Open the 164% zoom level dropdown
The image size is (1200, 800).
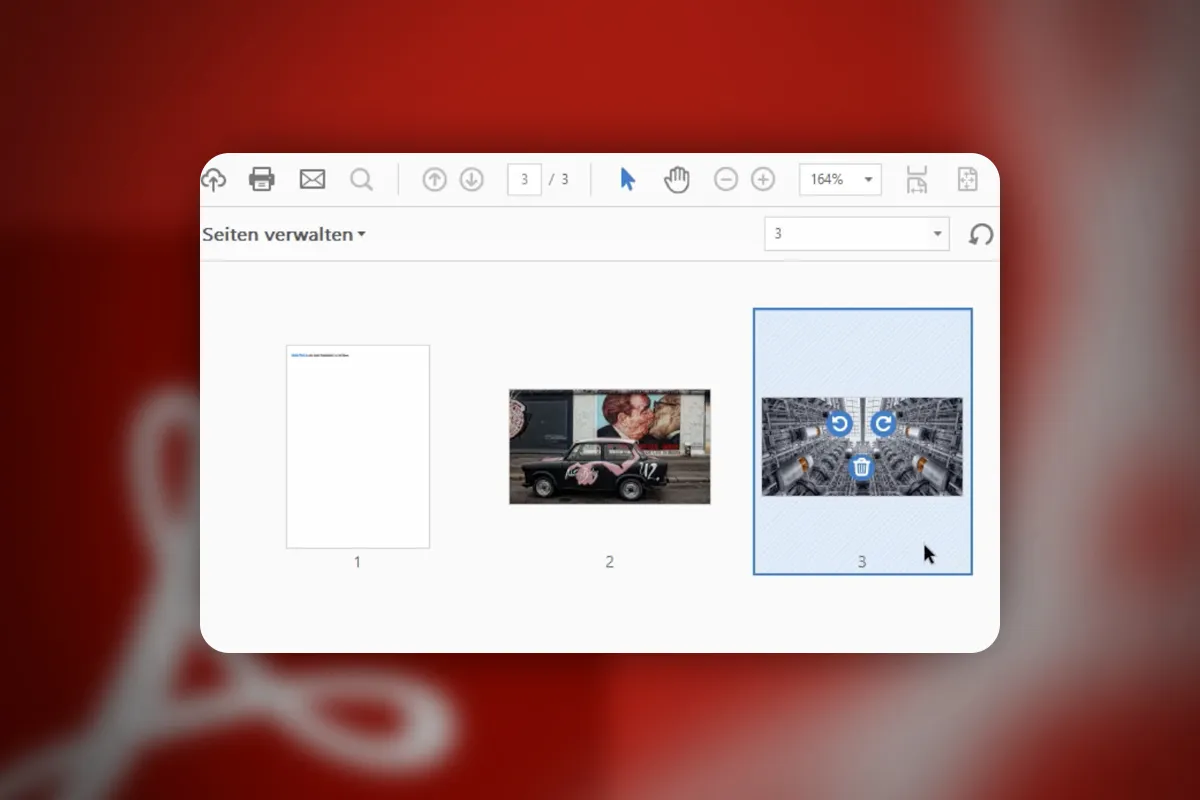[840, 179]
